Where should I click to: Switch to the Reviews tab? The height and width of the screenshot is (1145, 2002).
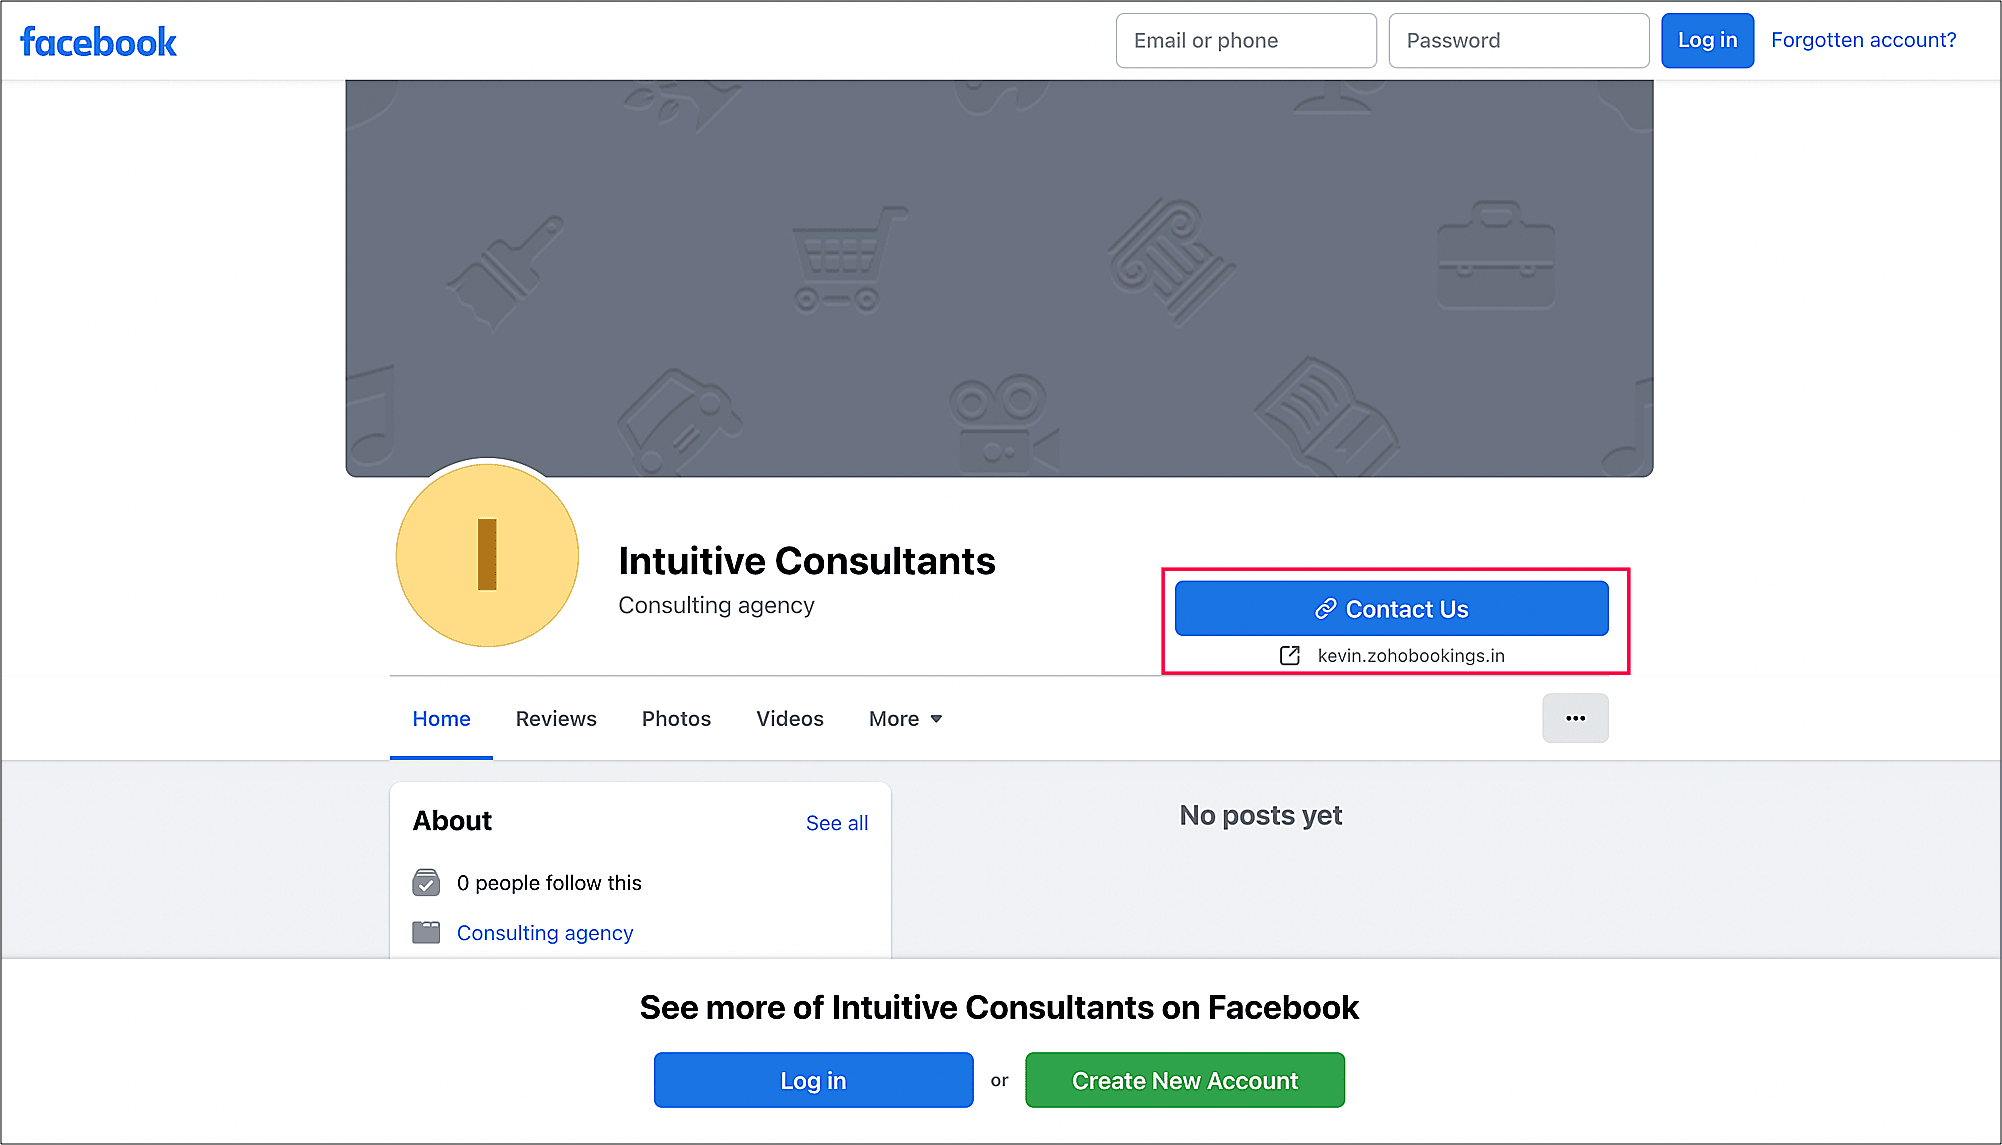click(556, 718)
